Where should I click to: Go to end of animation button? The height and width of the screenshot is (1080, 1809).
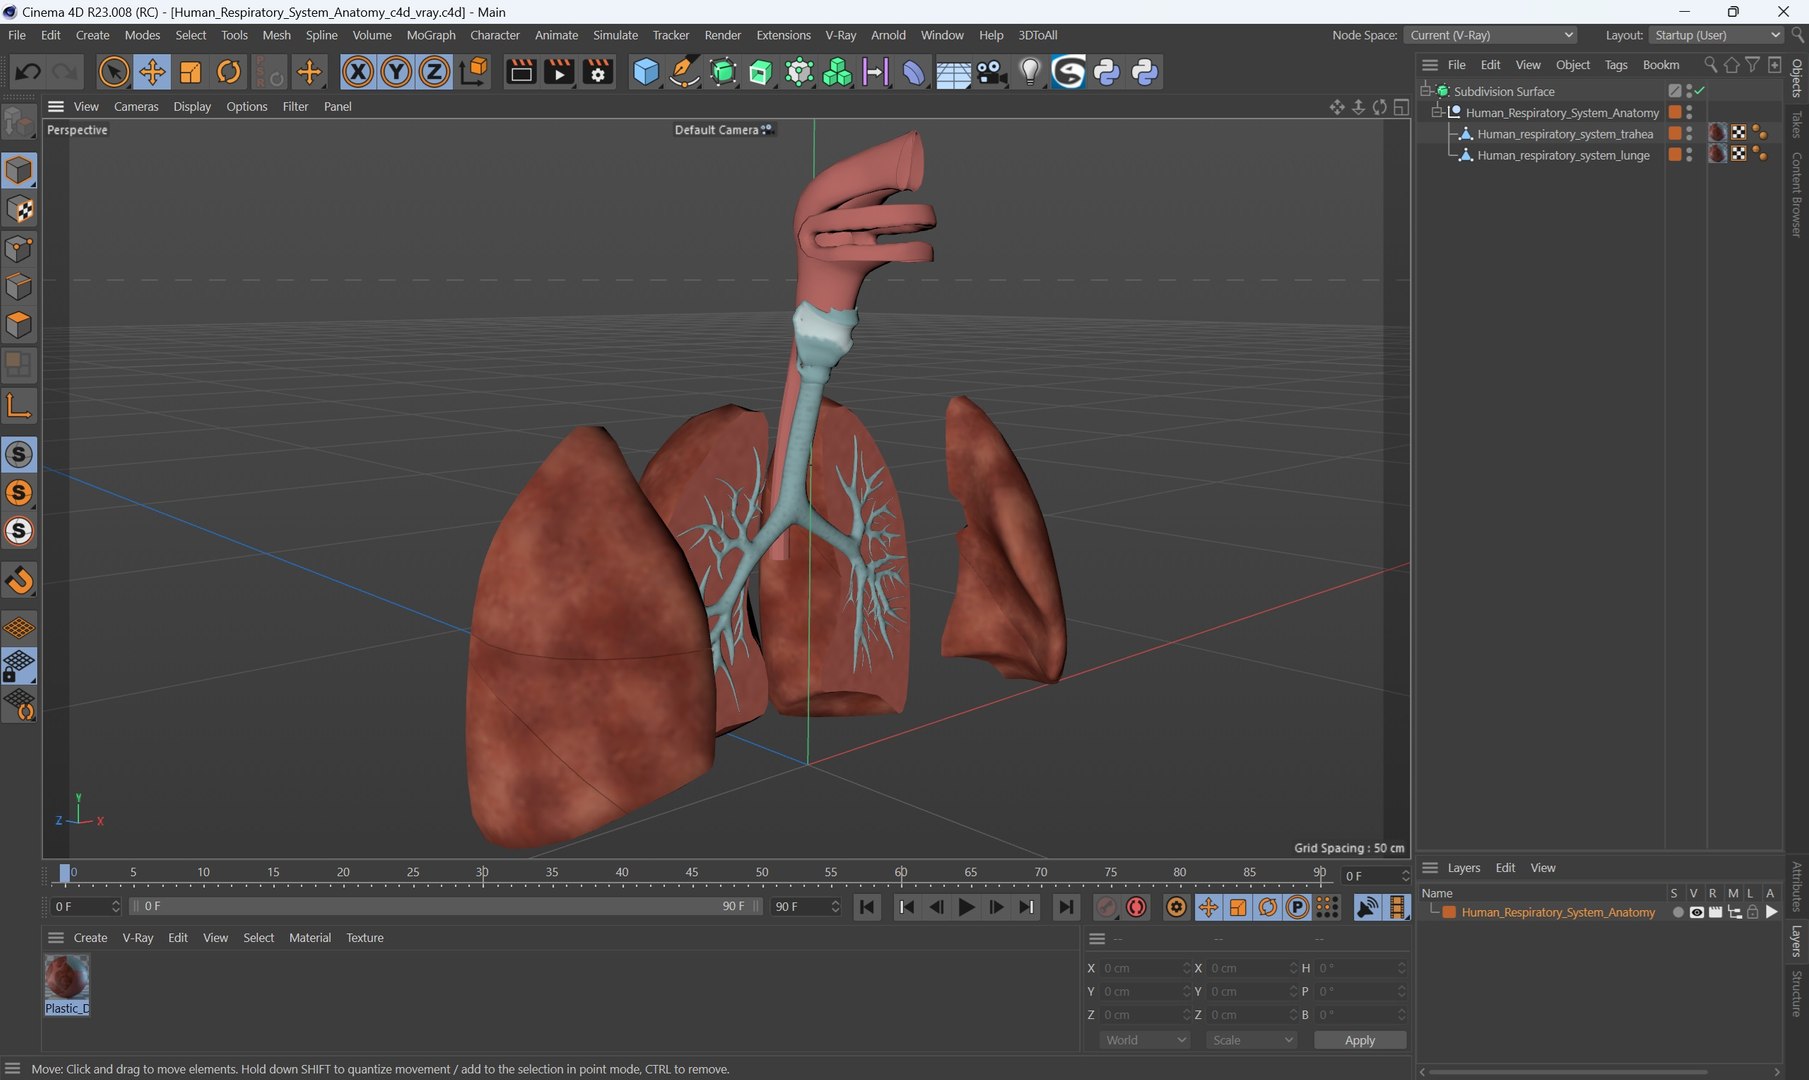[x=1066, y=907]
